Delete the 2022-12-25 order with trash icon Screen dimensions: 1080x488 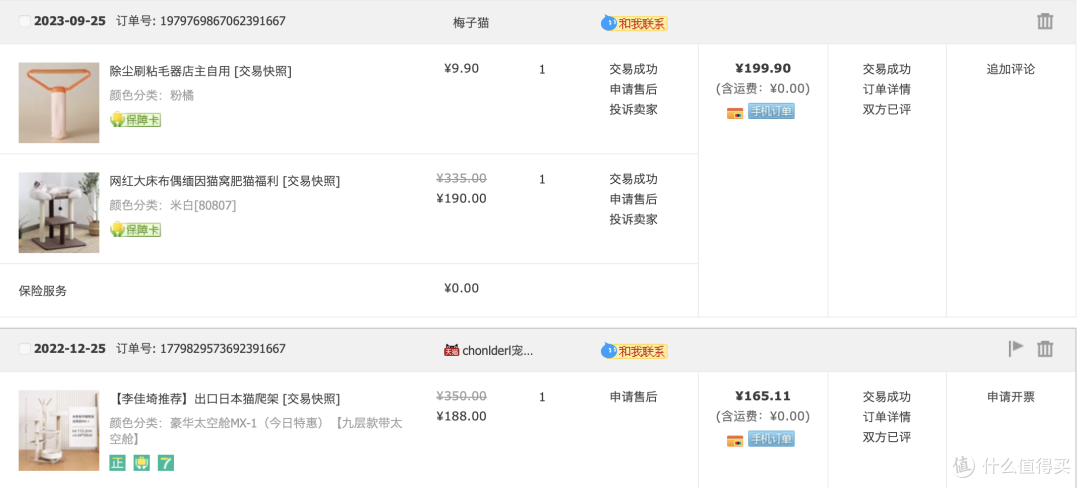(1045, 349)
